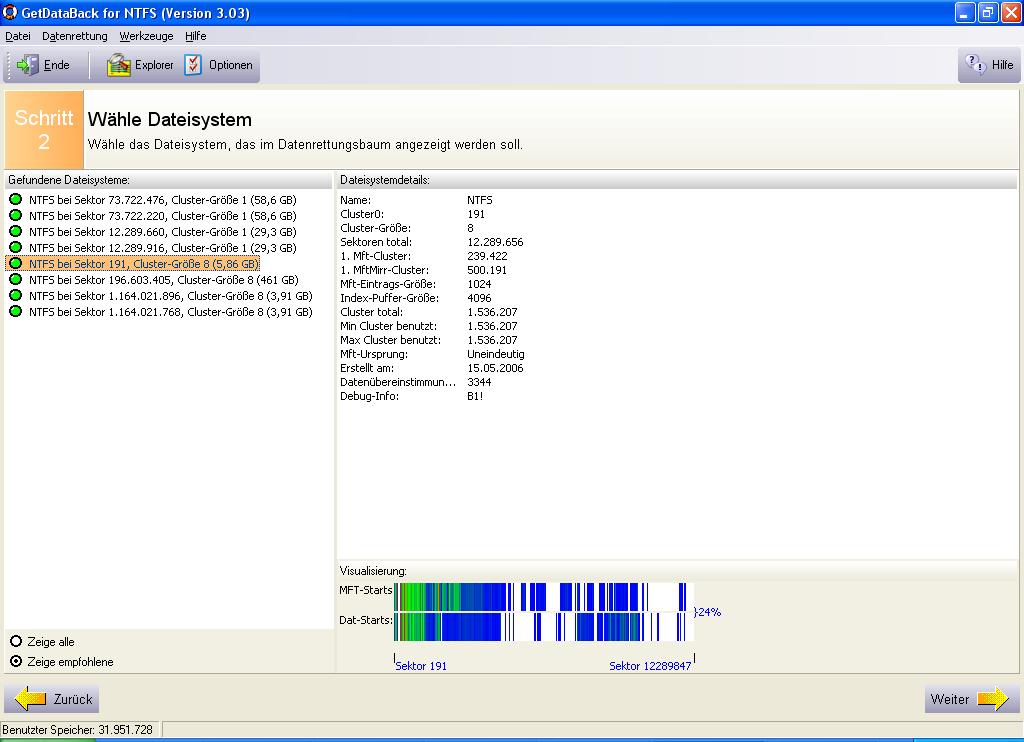
Task: Click 'Mft-Ursprung' value Uneindeutig
Action: point(496,354)
